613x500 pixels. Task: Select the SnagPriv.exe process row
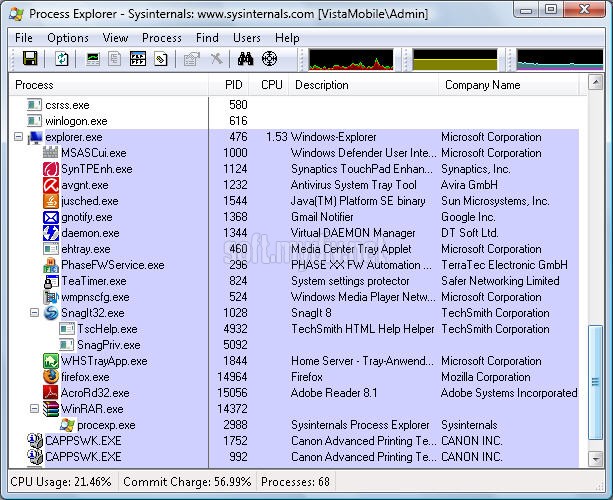[x=293, y=345]
